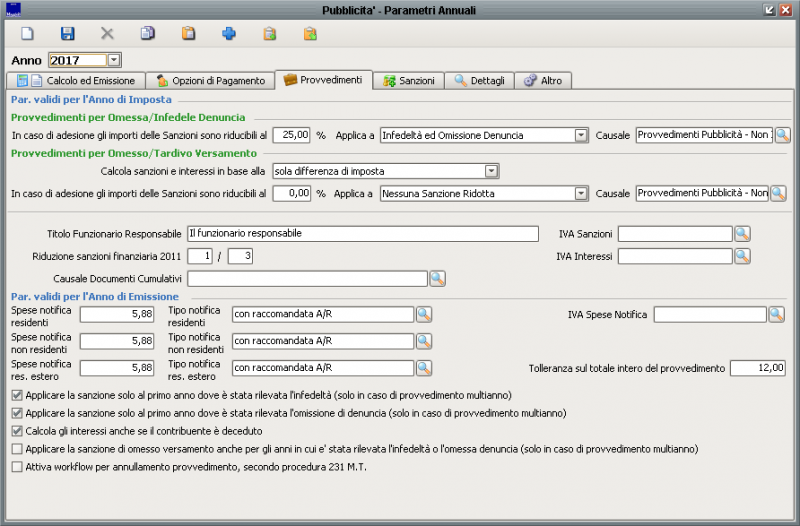Open lookup for IVA Interessi field
The image size is (800, 526).
coord(742,256)
